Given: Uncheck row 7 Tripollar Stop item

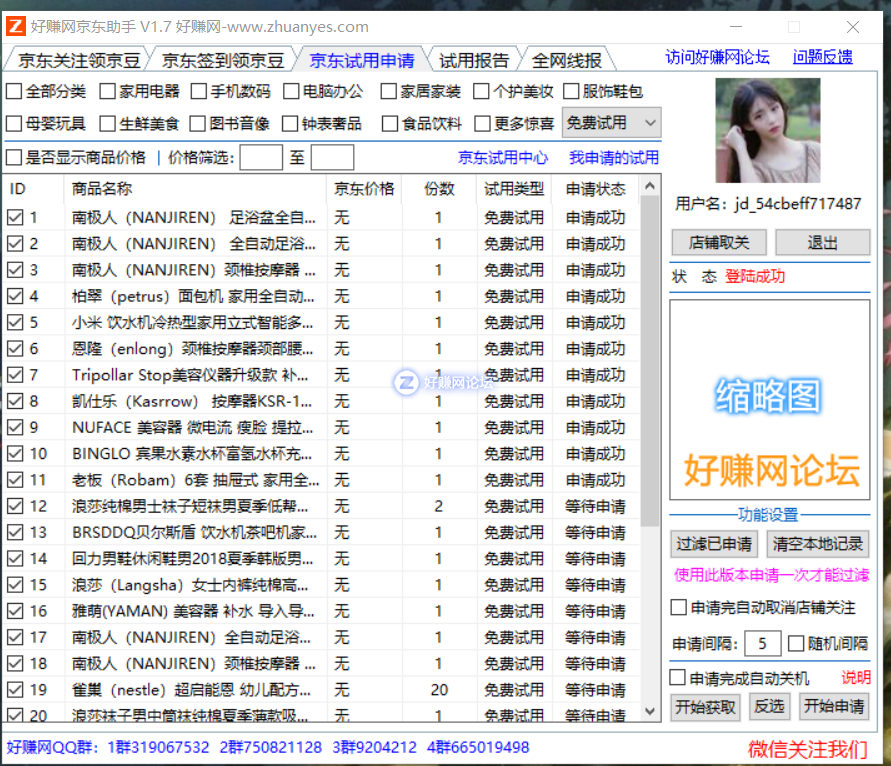Looking at the screenshot, I should click(x=15, y=375).
